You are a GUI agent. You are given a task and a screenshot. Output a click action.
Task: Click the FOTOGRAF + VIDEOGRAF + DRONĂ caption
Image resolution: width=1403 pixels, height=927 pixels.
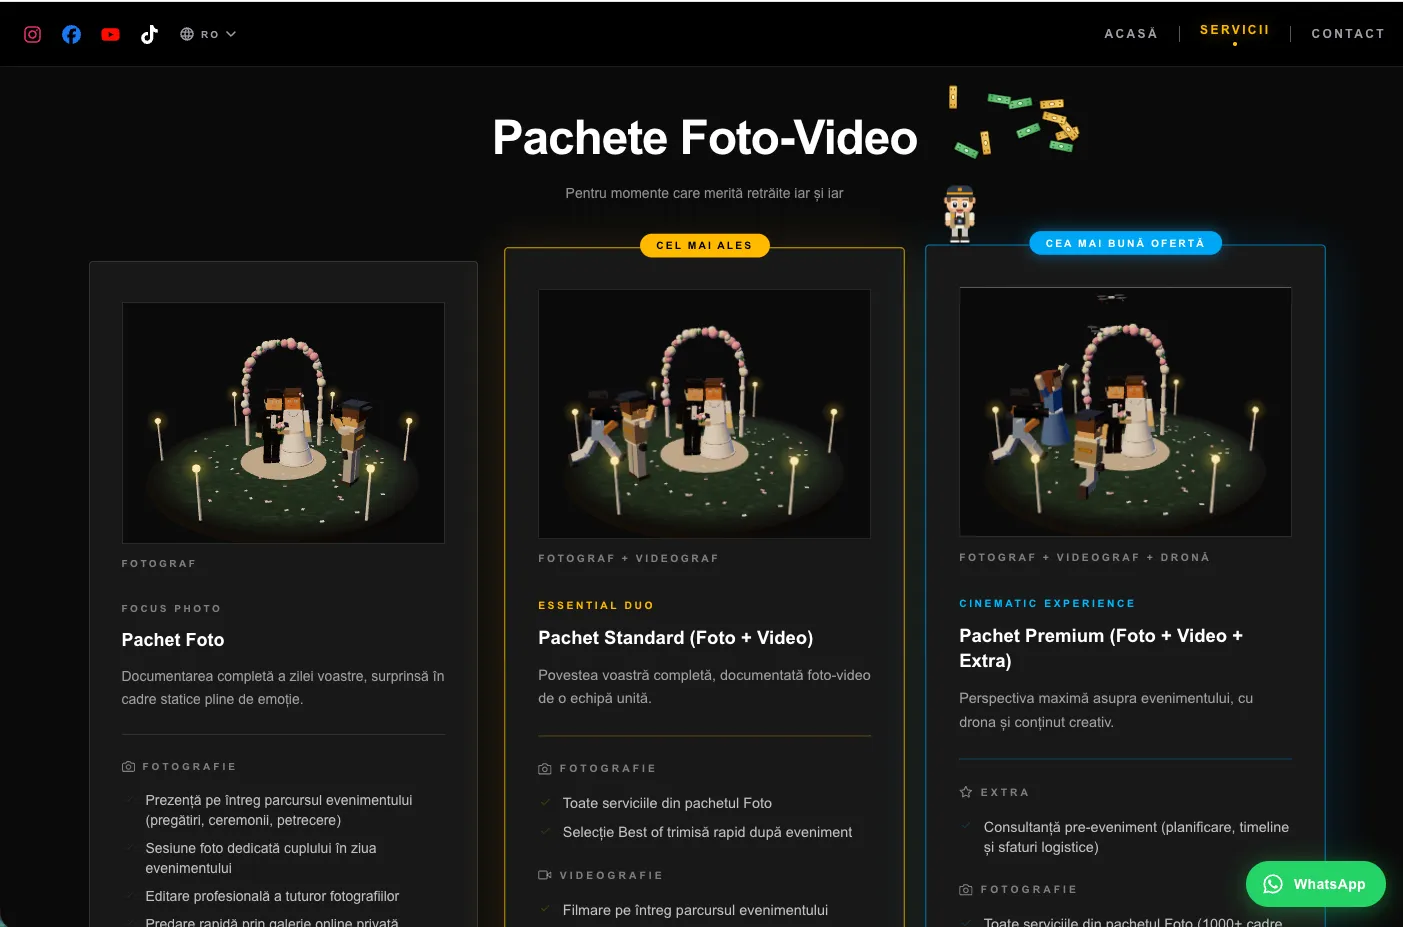point(1084,557)
